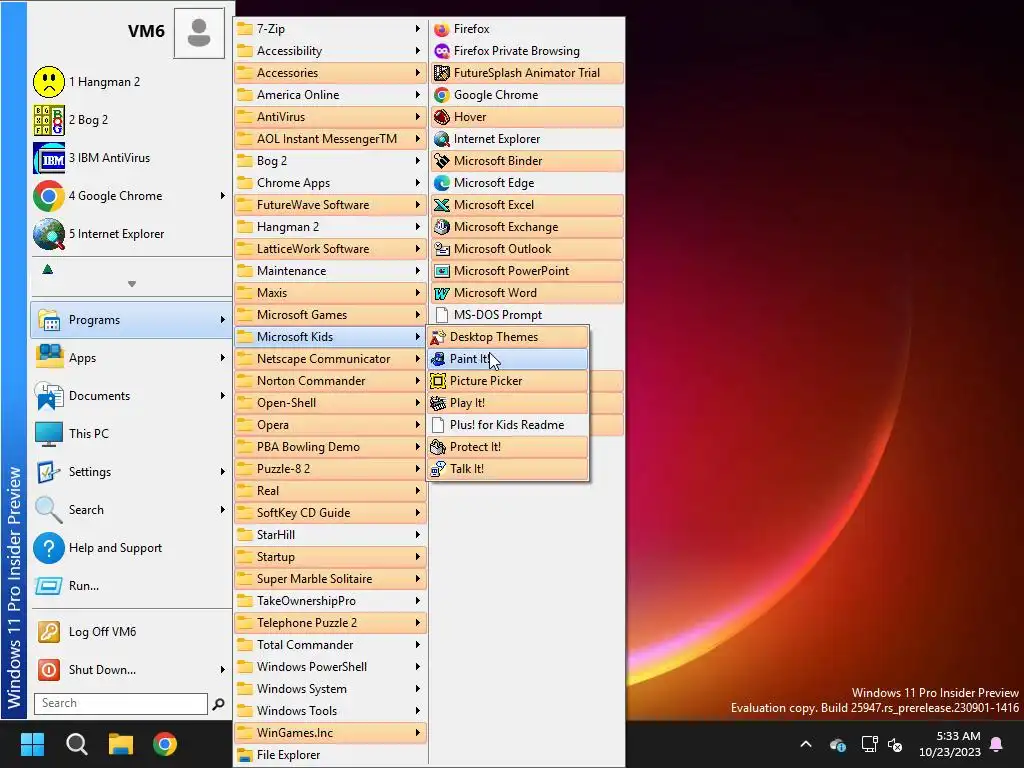The image size is (1024, 768).
Task: Expand Netscape Communicator folder
Action: click(330, 359)
